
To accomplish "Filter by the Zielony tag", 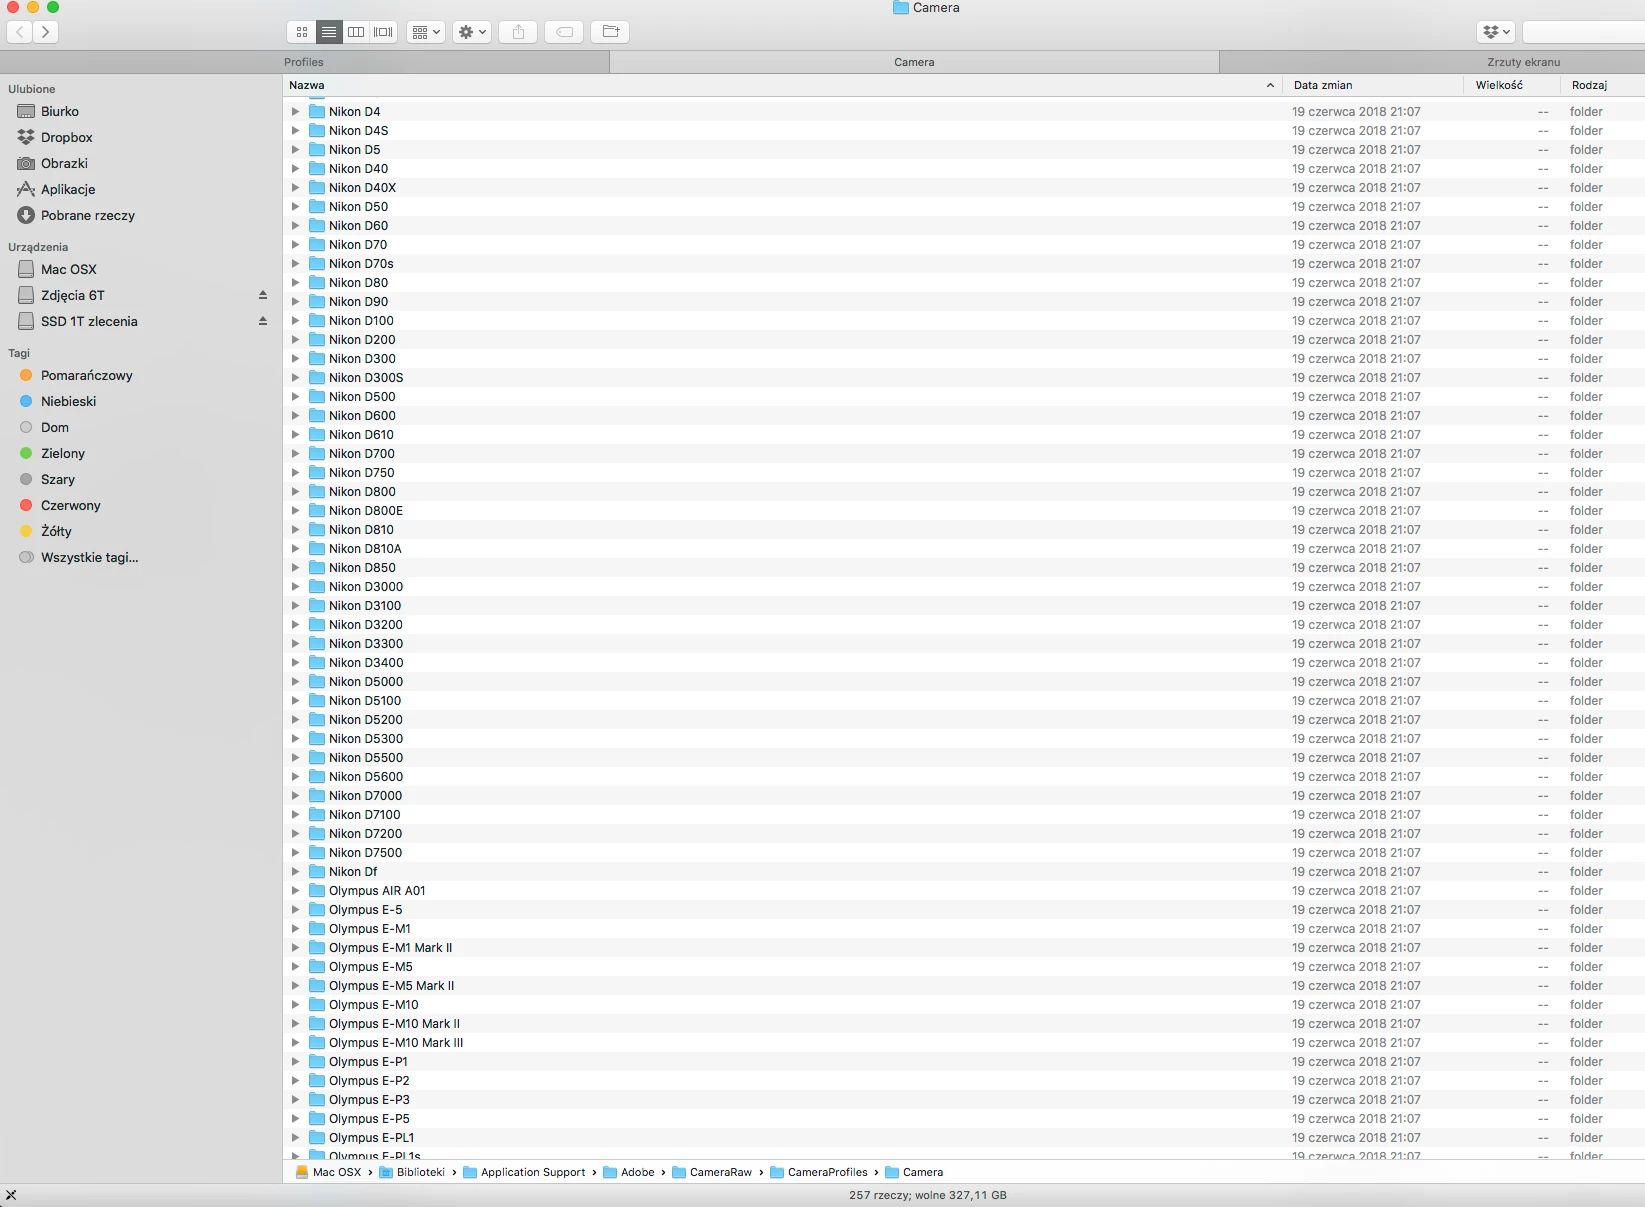I will pos(62,453).
